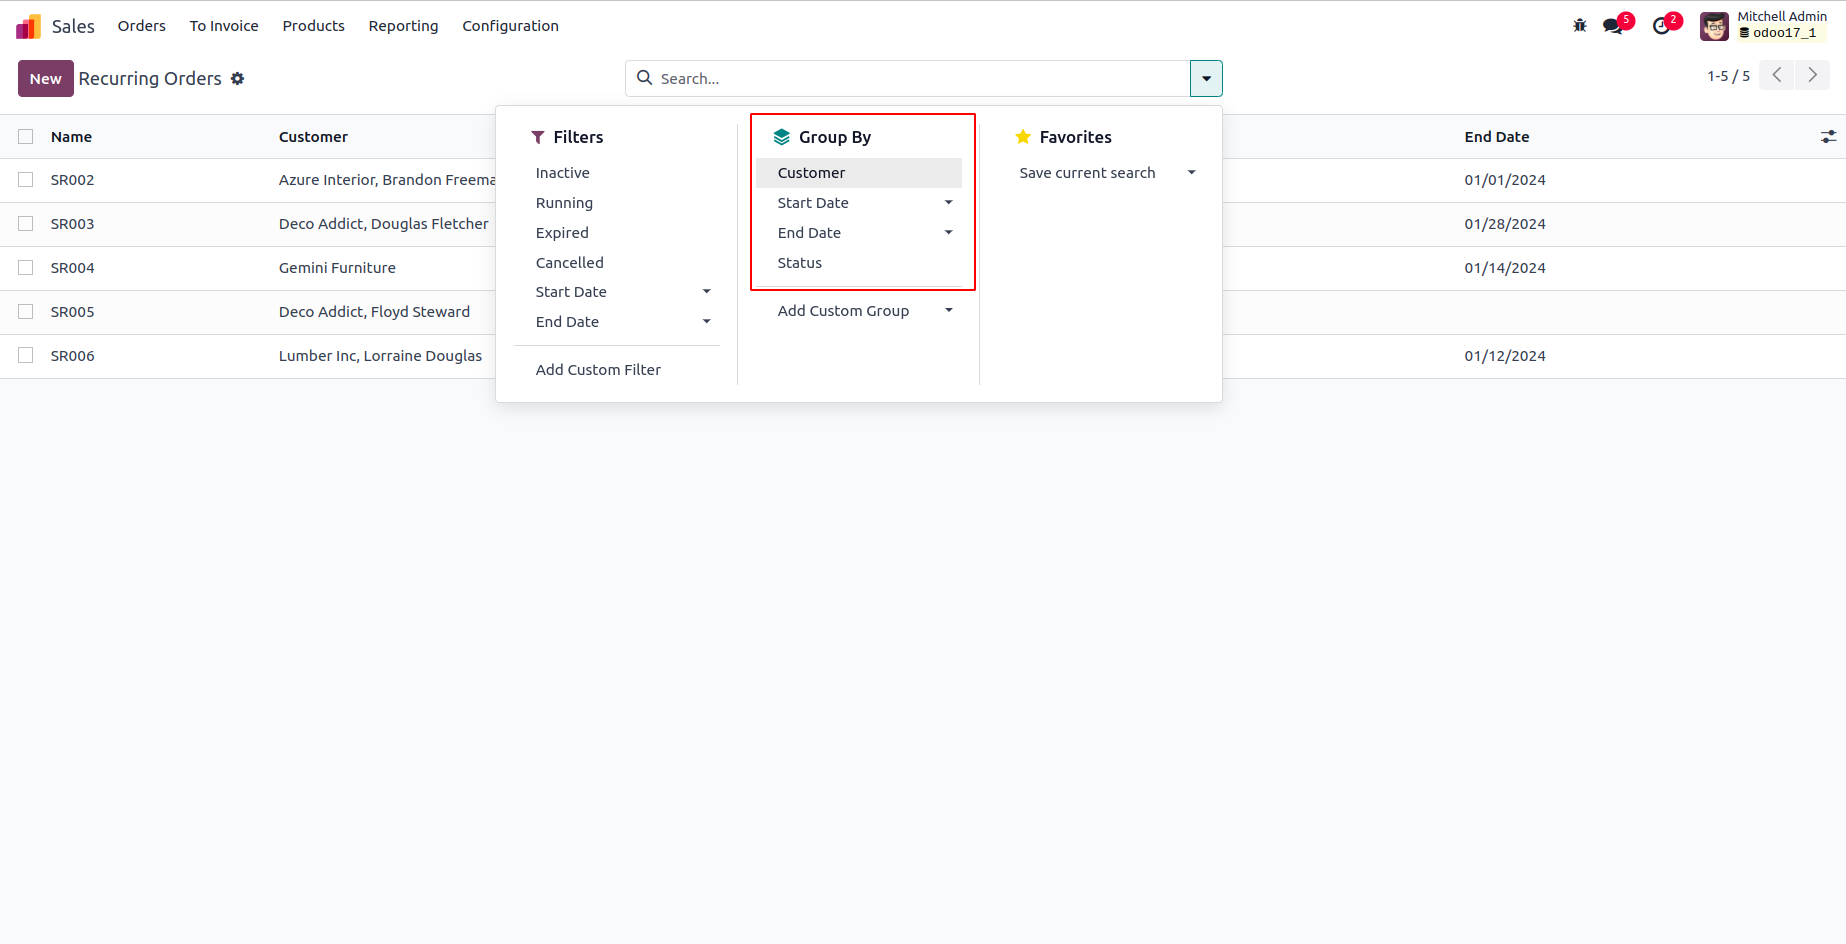Click the column settings adjust icon
This screenshot has height=944, width=1846.
1828,137
